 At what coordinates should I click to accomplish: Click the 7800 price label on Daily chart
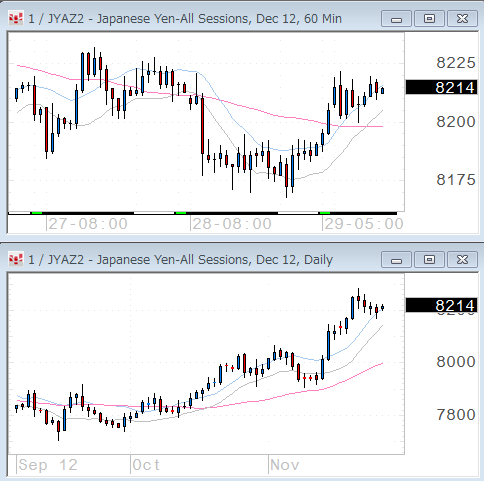(x=456, y=415)
